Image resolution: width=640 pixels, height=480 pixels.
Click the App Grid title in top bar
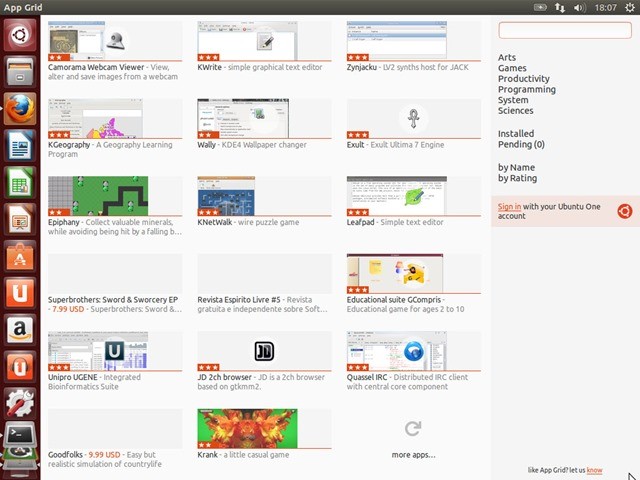[23, 7]
